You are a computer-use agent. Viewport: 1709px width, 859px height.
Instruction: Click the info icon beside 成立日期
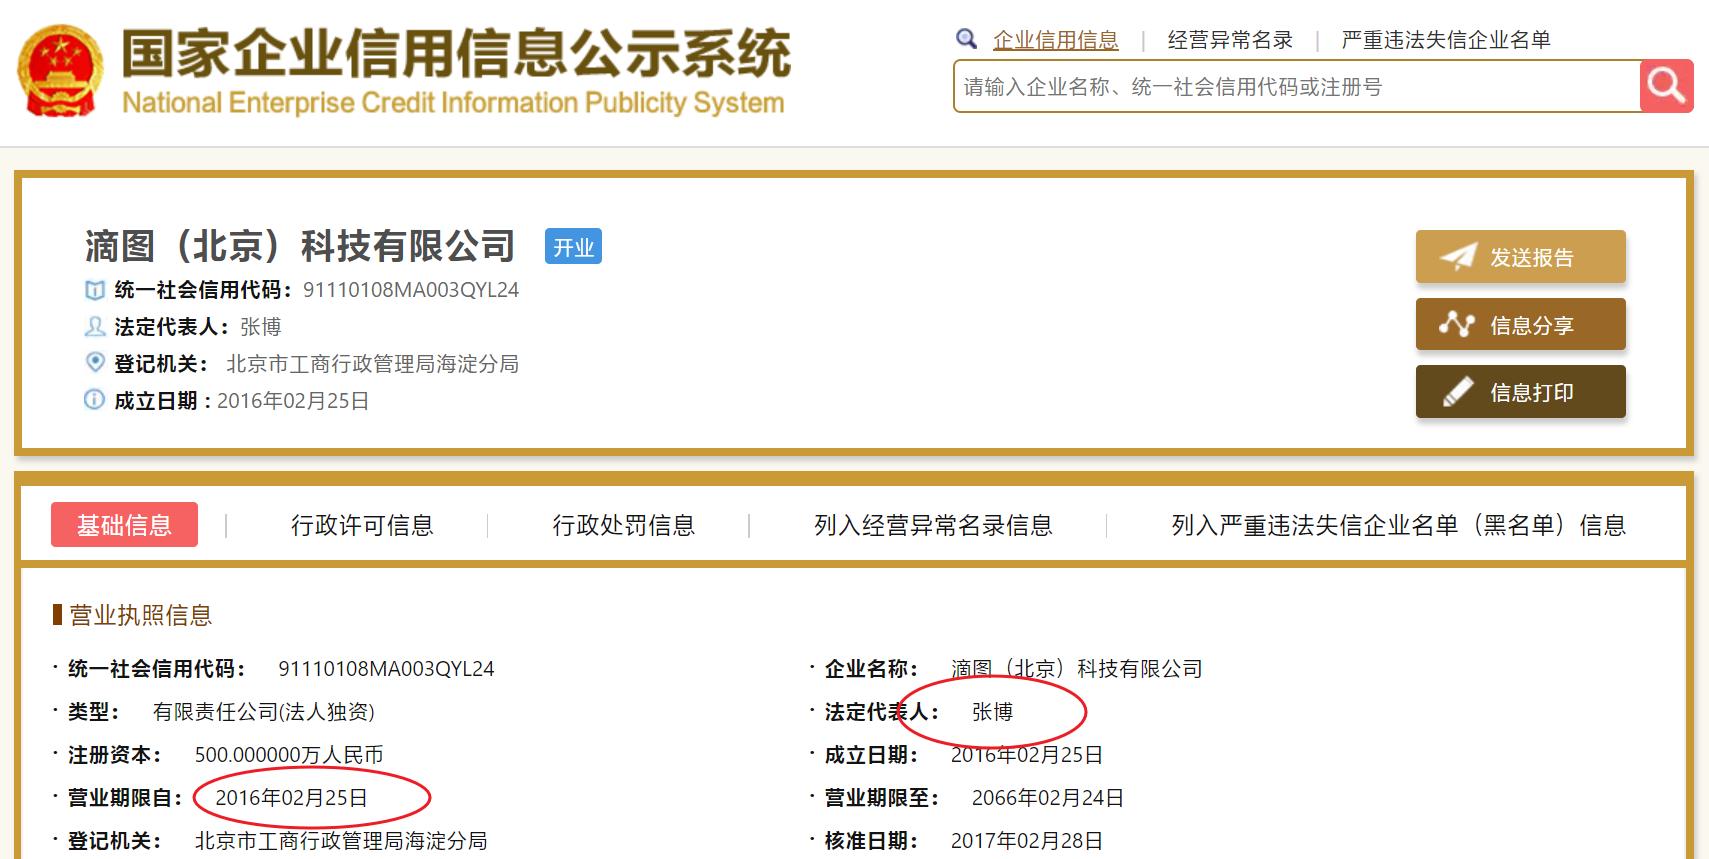coord(94,400)
